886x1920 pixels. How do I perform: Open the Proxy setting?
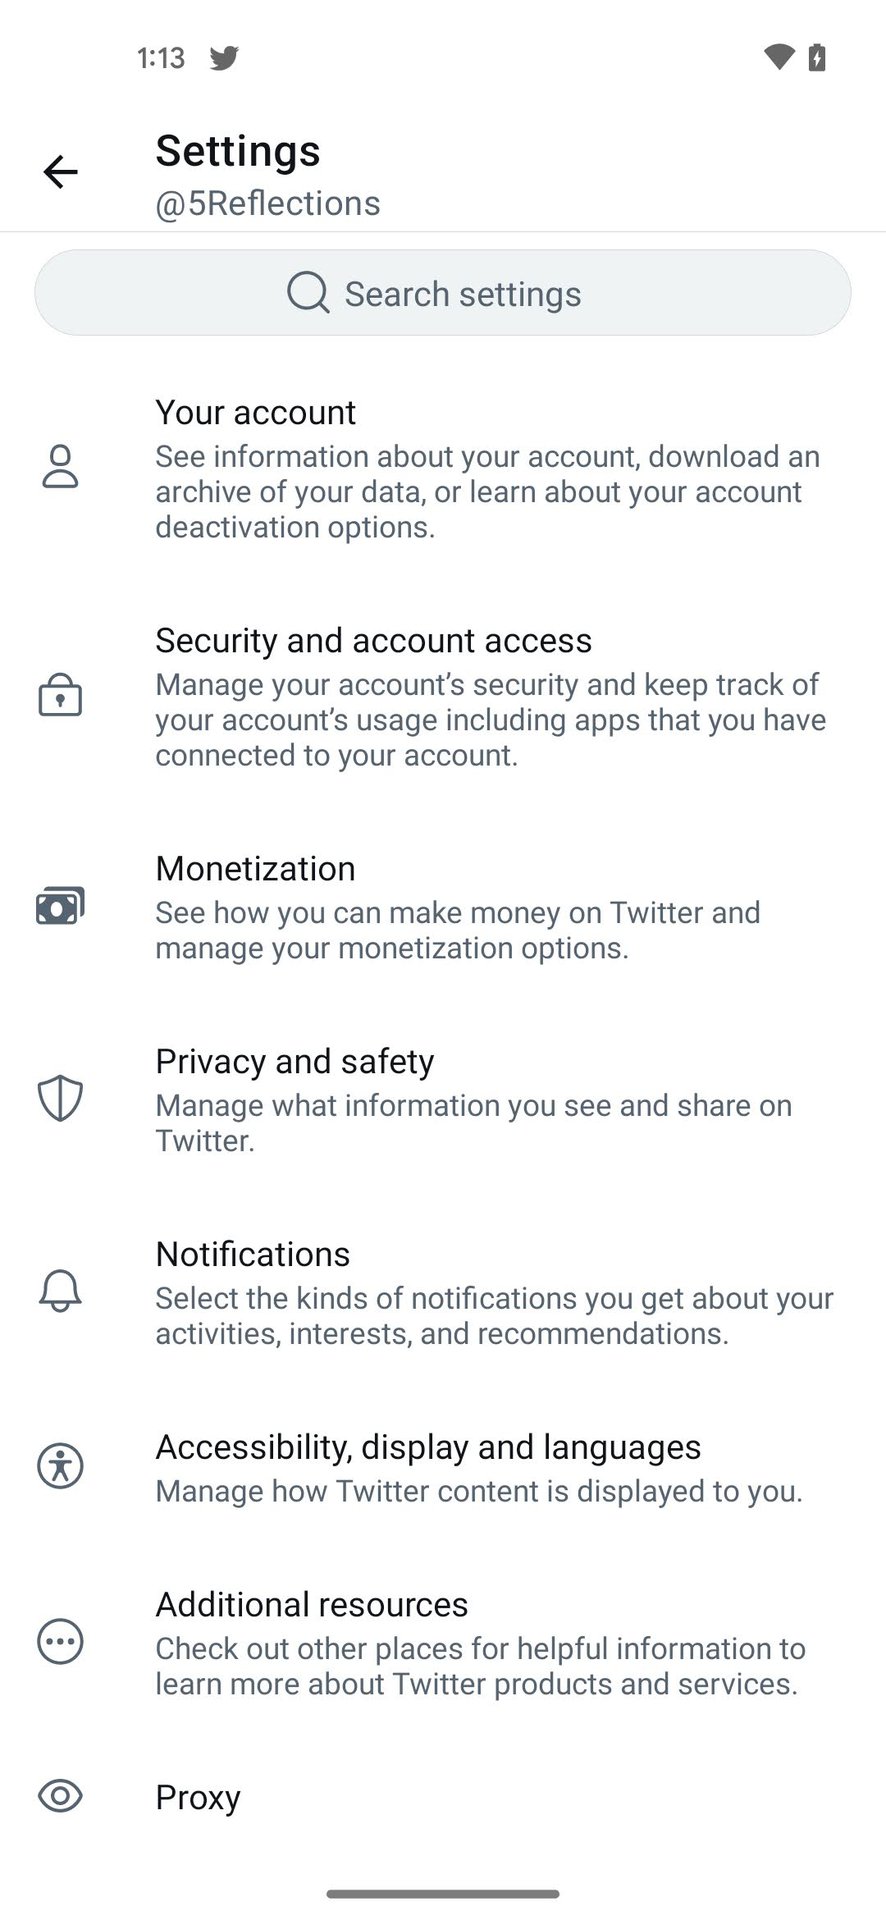pos(198,1797)
